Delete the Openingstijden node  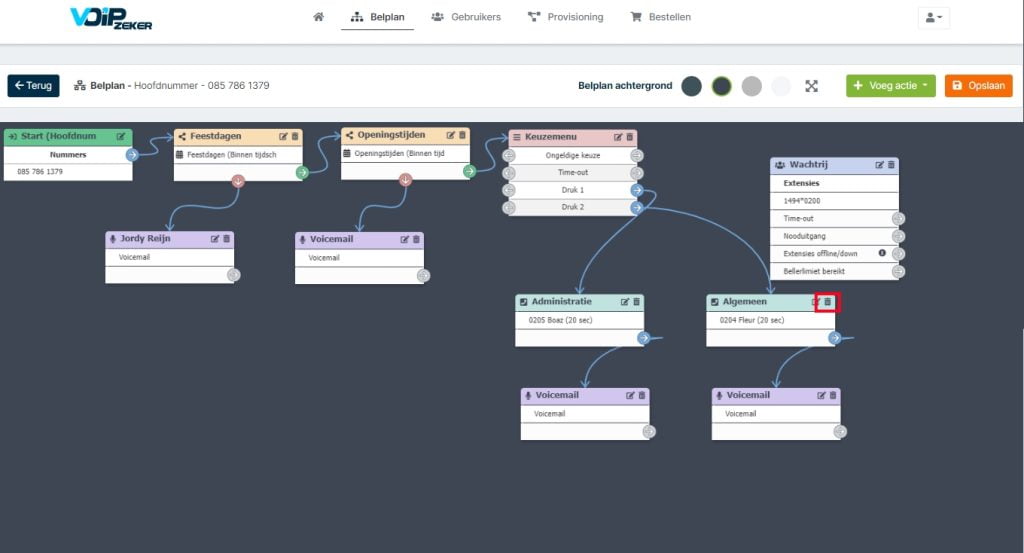[x=462, y=135]
